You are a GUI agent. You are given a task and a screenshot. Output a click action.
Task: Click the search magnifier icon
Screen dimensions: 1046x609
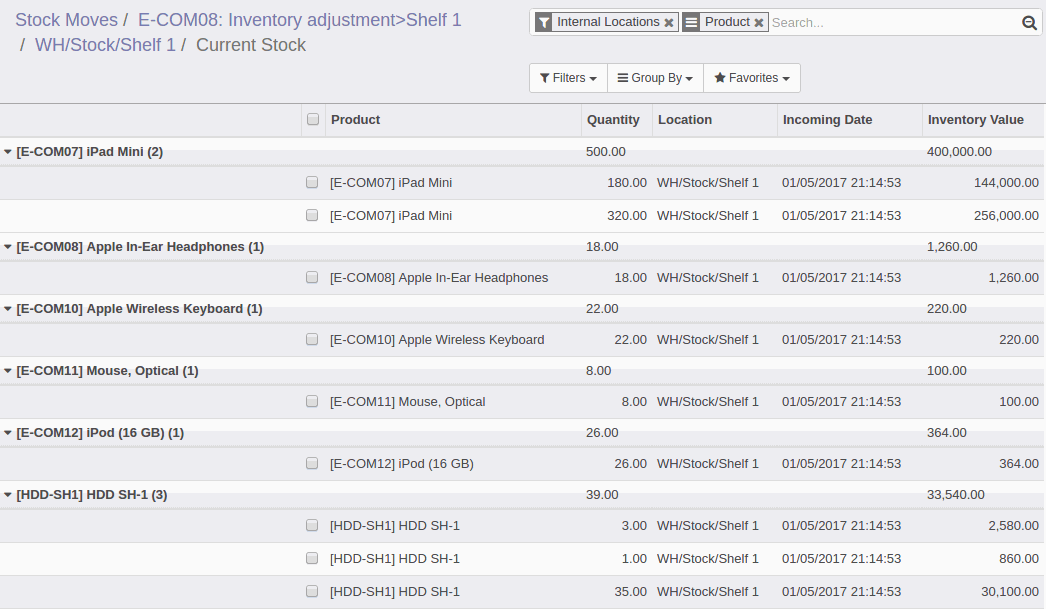[x=1029, y=23]
